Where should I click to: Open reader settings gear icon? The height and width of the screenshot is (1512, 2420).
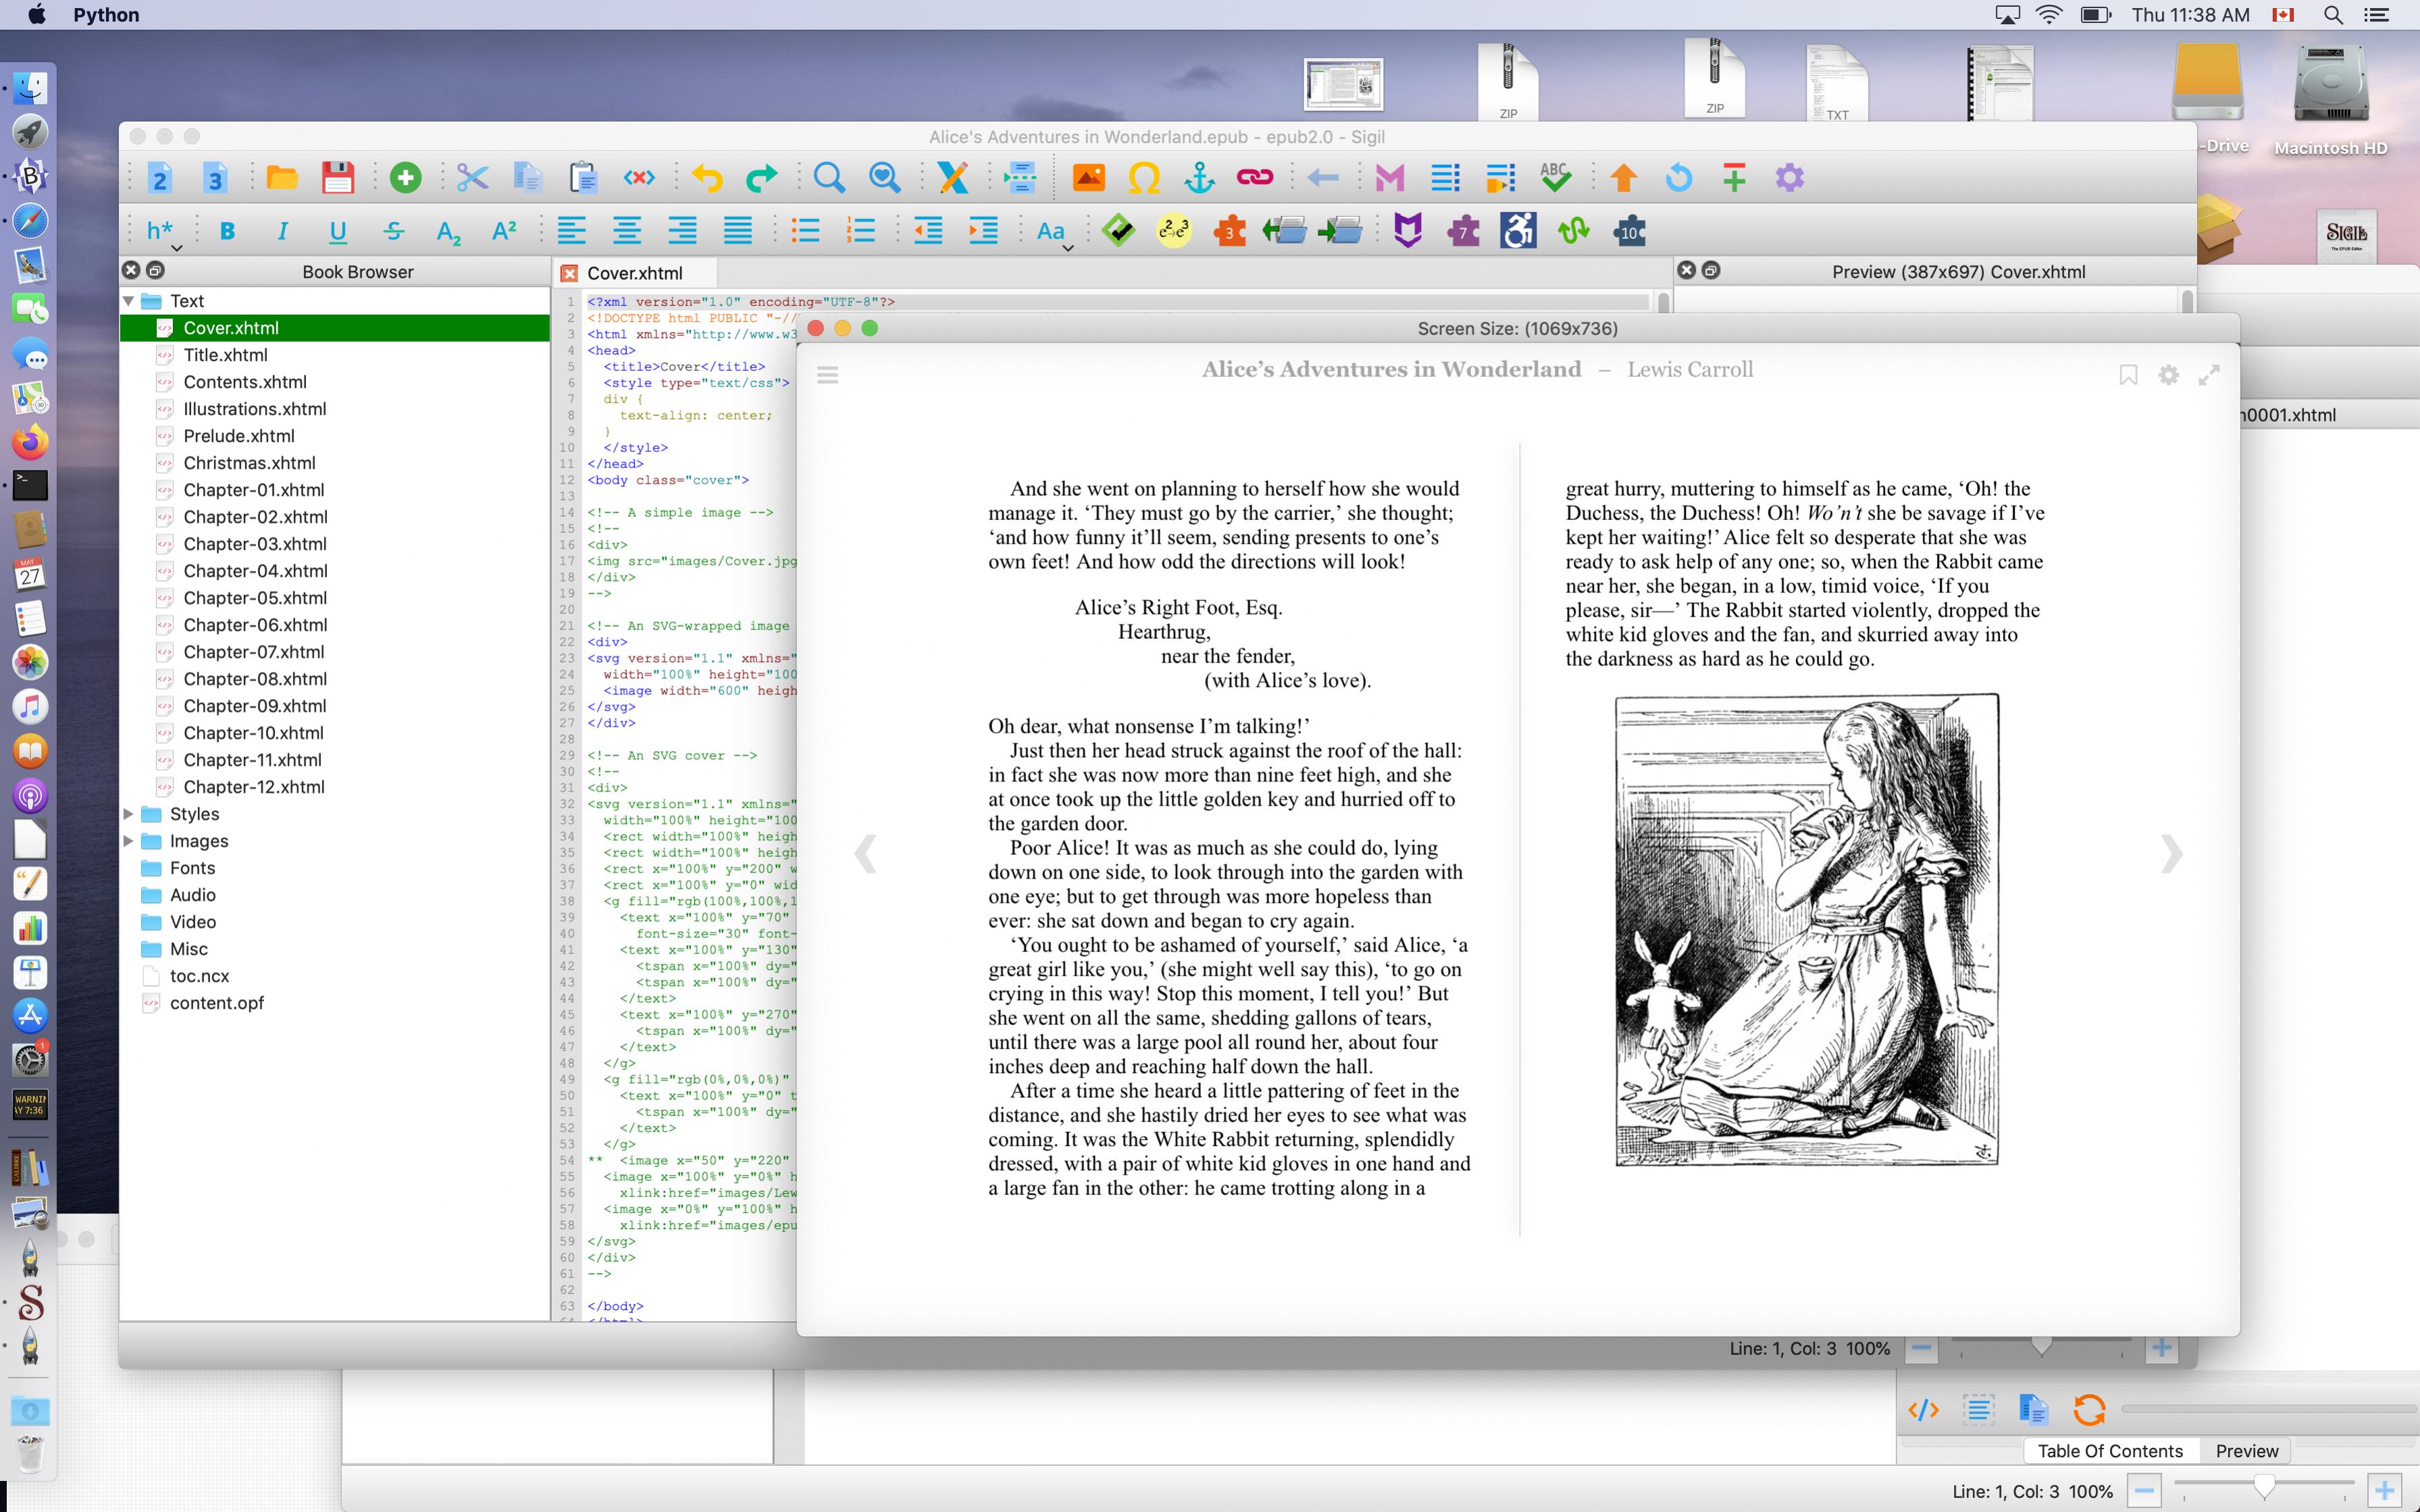2168,375
